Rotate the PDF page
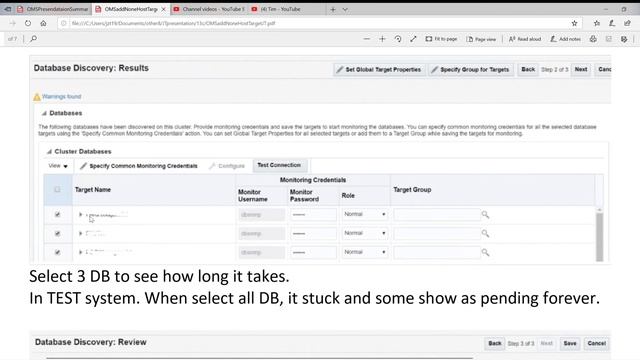 click(x=398, y=39)
